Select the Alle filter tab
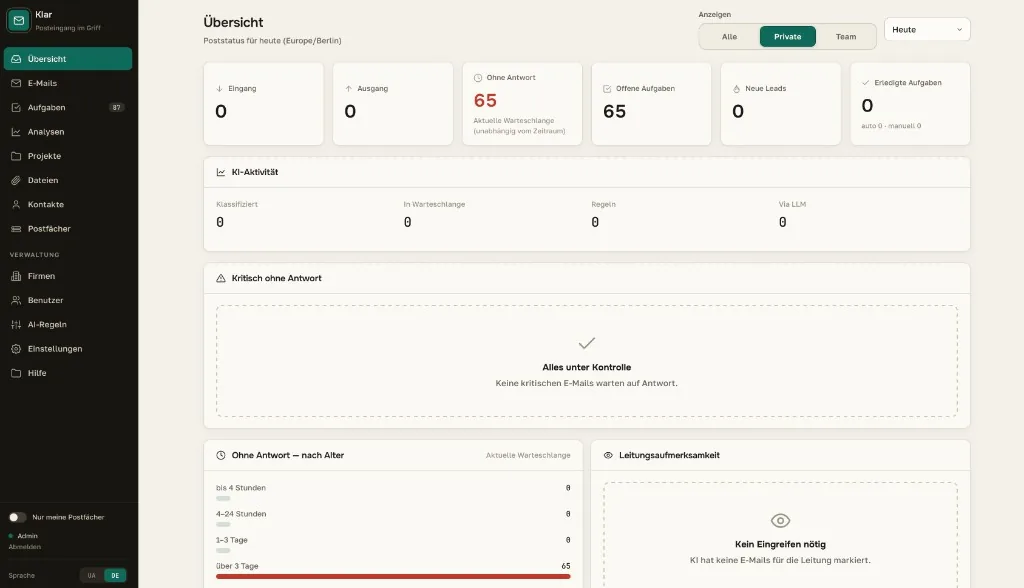Image resolution: width=1024 pixels, height=588 pixels. click(x=729, y=37)
